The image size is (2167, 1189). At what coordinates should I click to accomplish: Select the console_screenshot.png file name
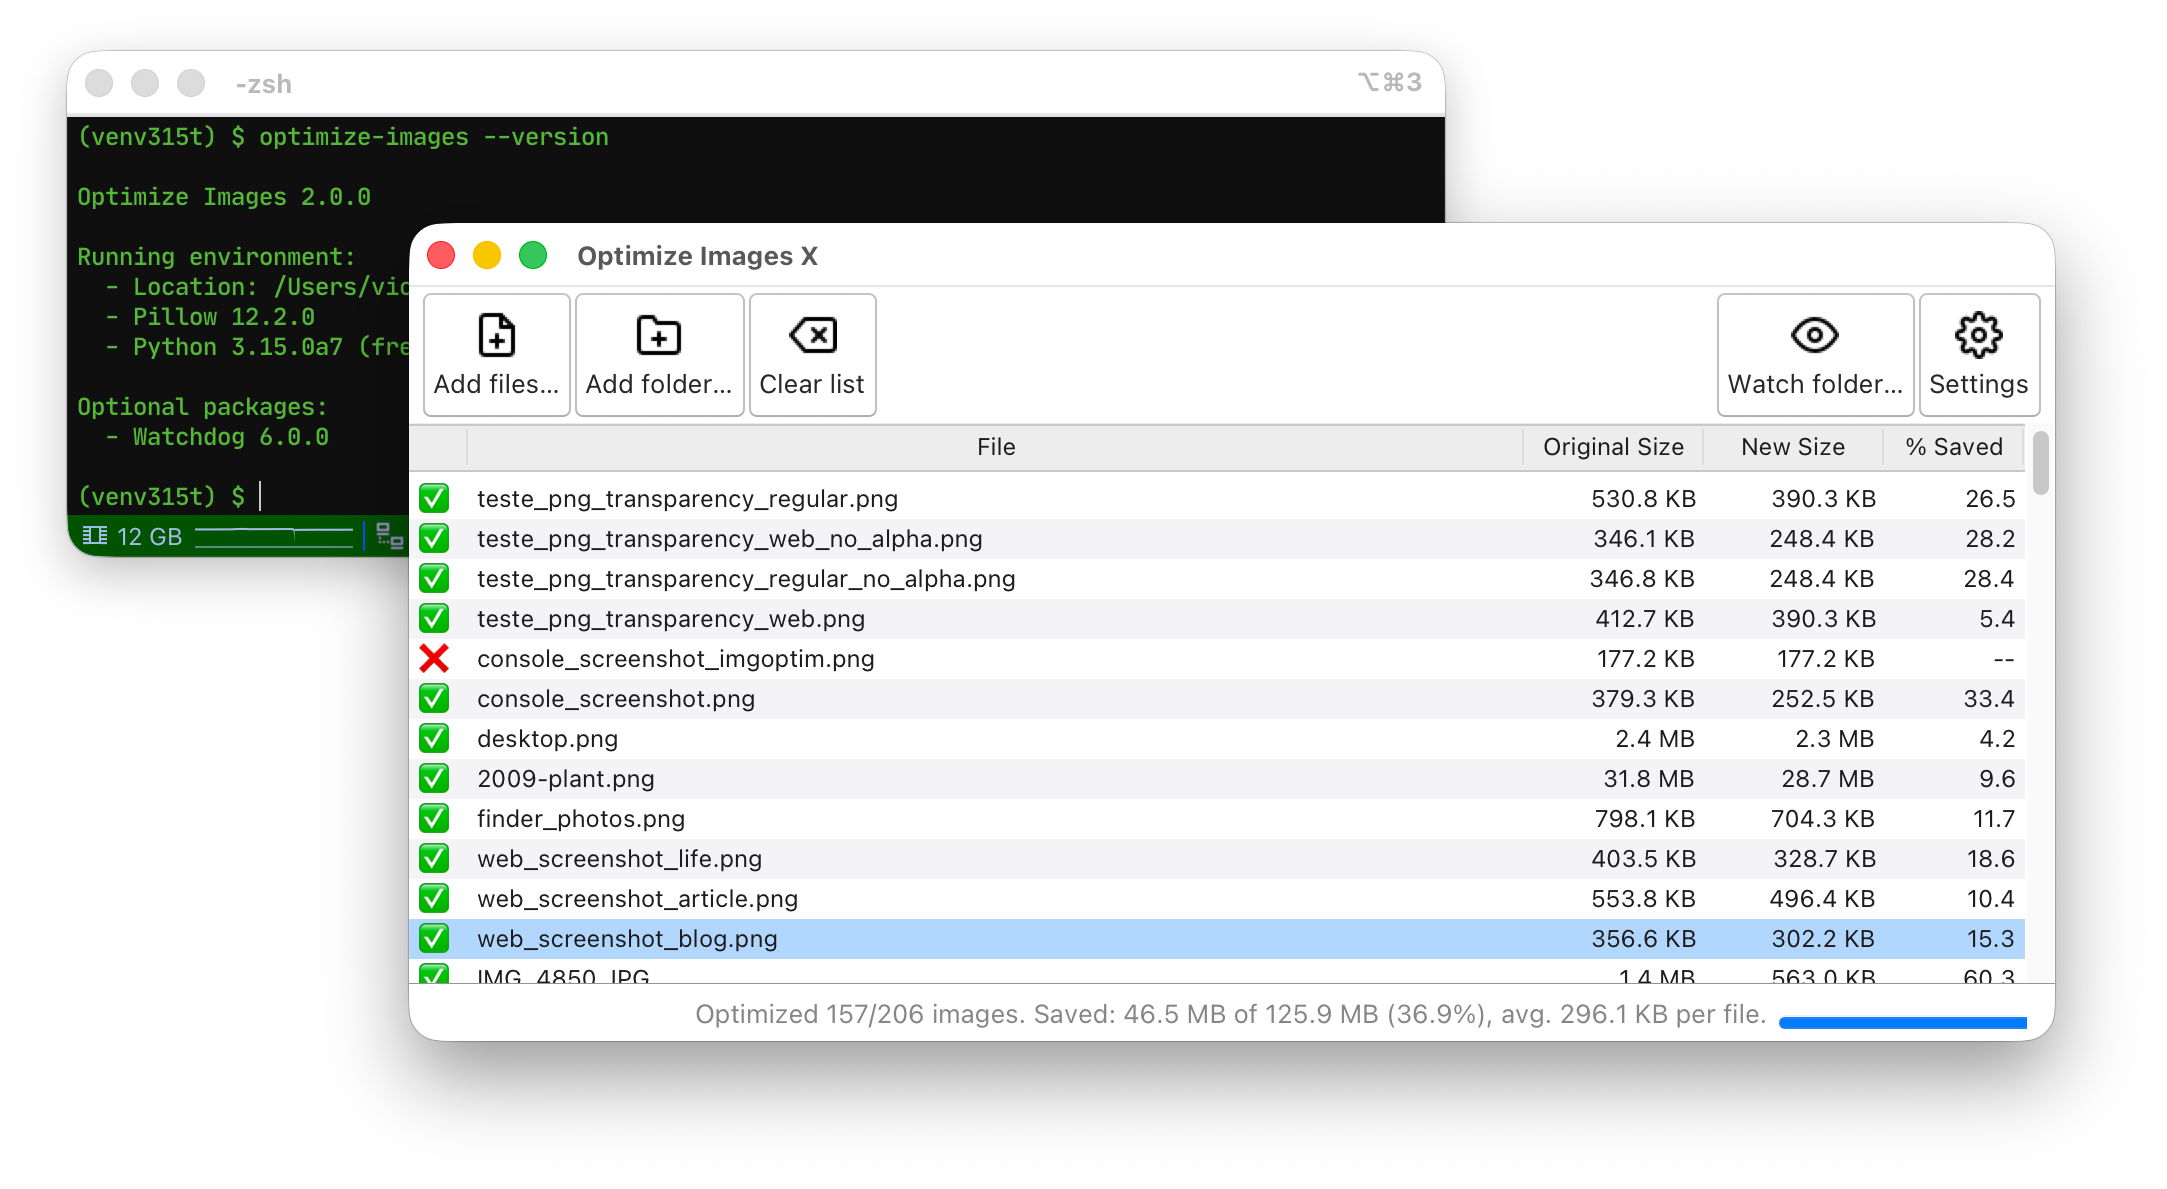tap(616, 699)
